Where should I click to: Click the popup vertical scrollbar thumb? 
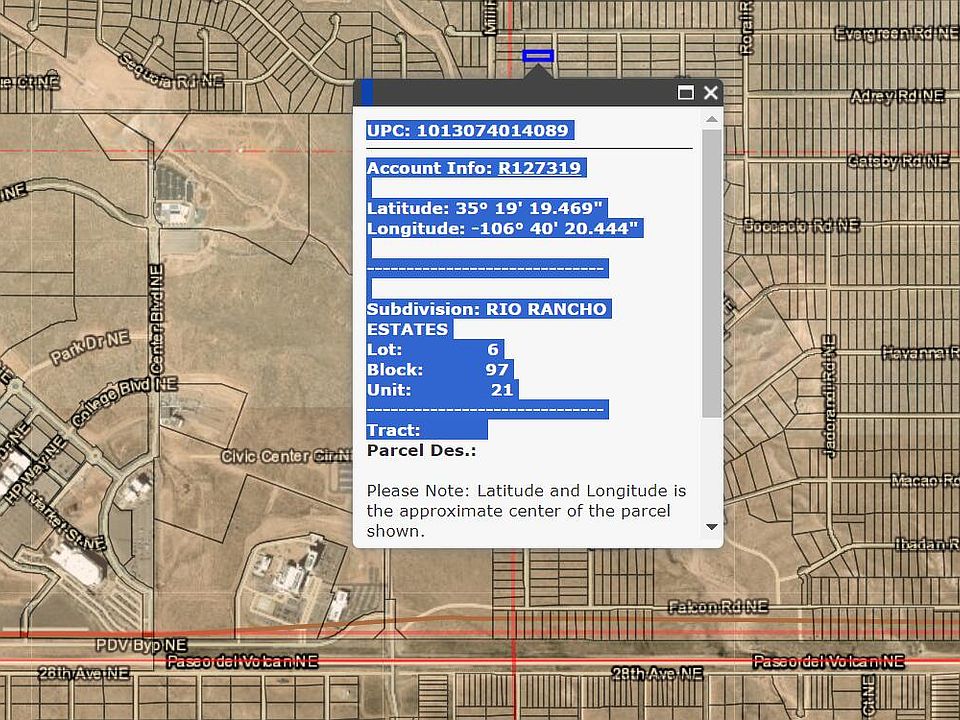[x=711, y=270]
